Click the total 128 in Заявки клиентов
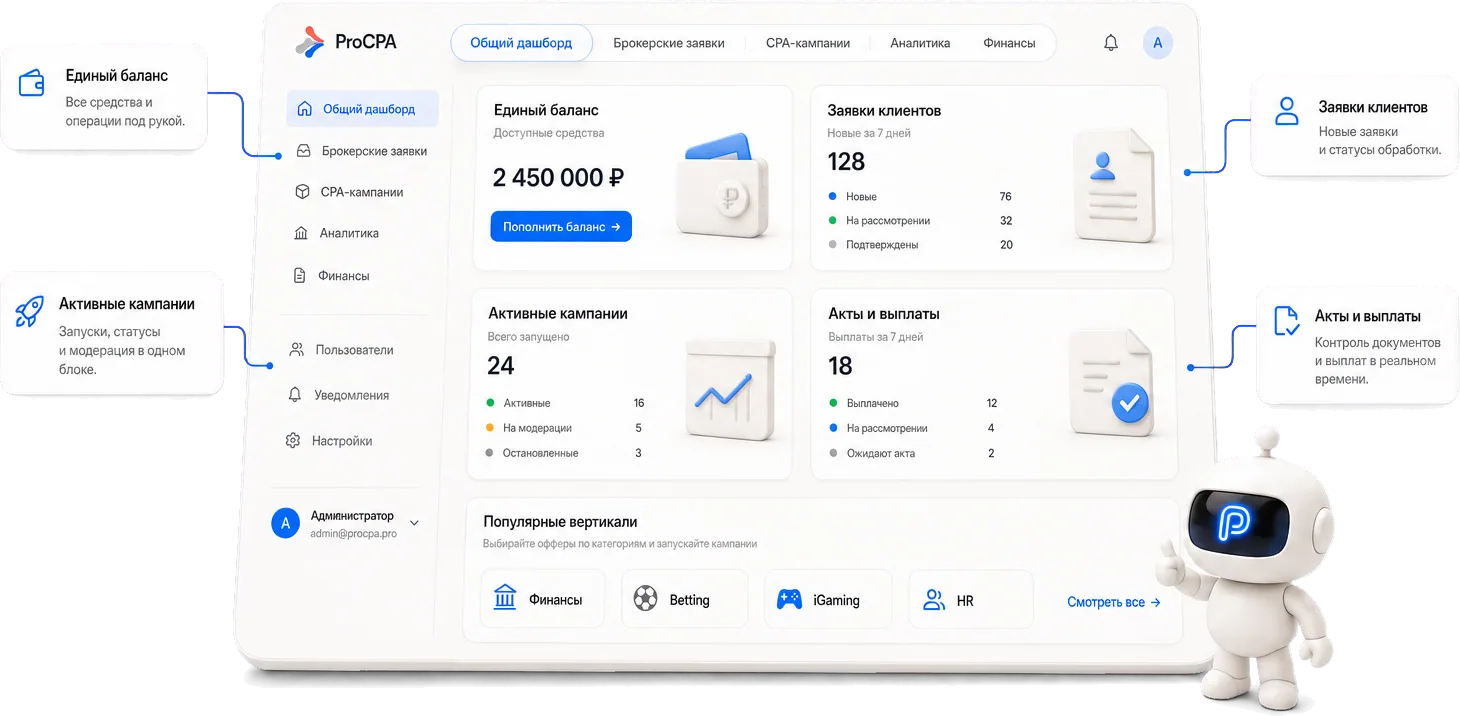 point(846,161)
